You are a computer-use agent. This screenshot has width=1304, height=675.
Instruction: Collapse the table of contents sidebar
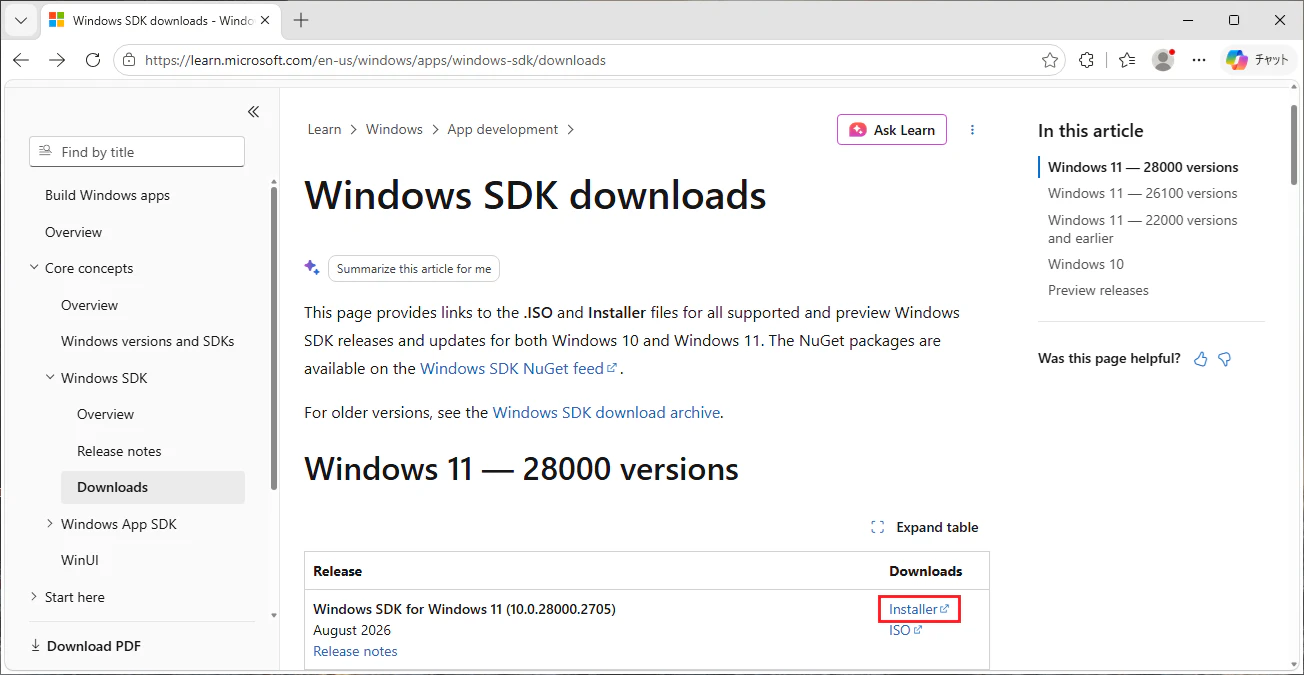coord(253,112)
